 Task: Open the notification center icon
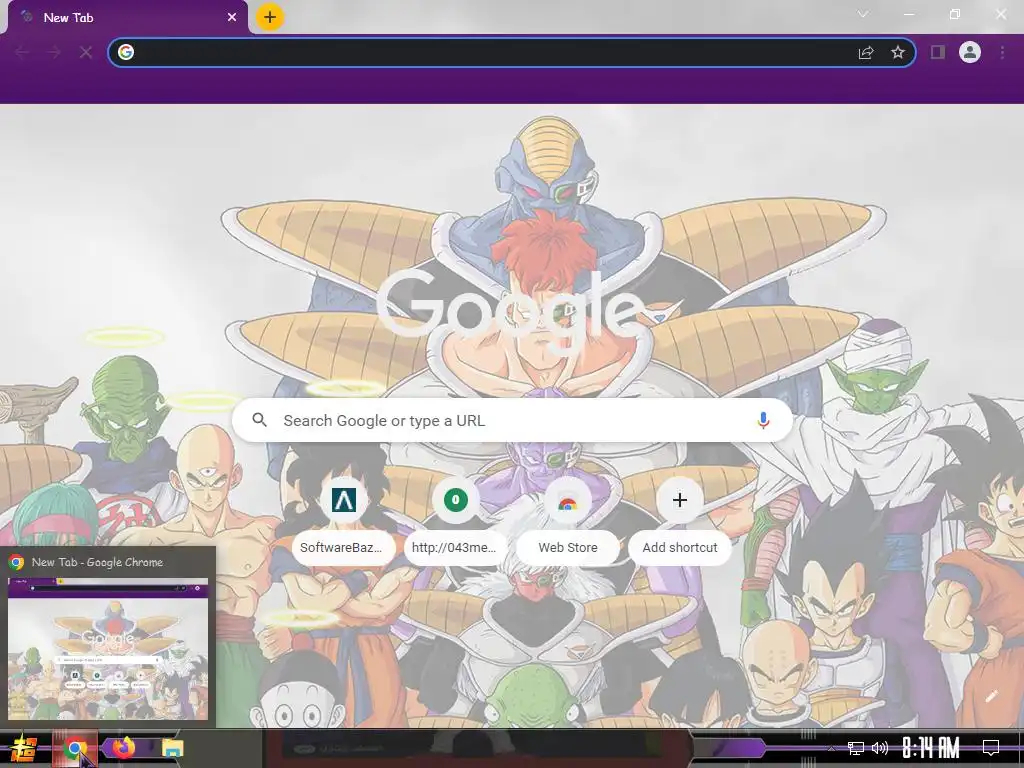pyautogui.click(x=991, y=748)
